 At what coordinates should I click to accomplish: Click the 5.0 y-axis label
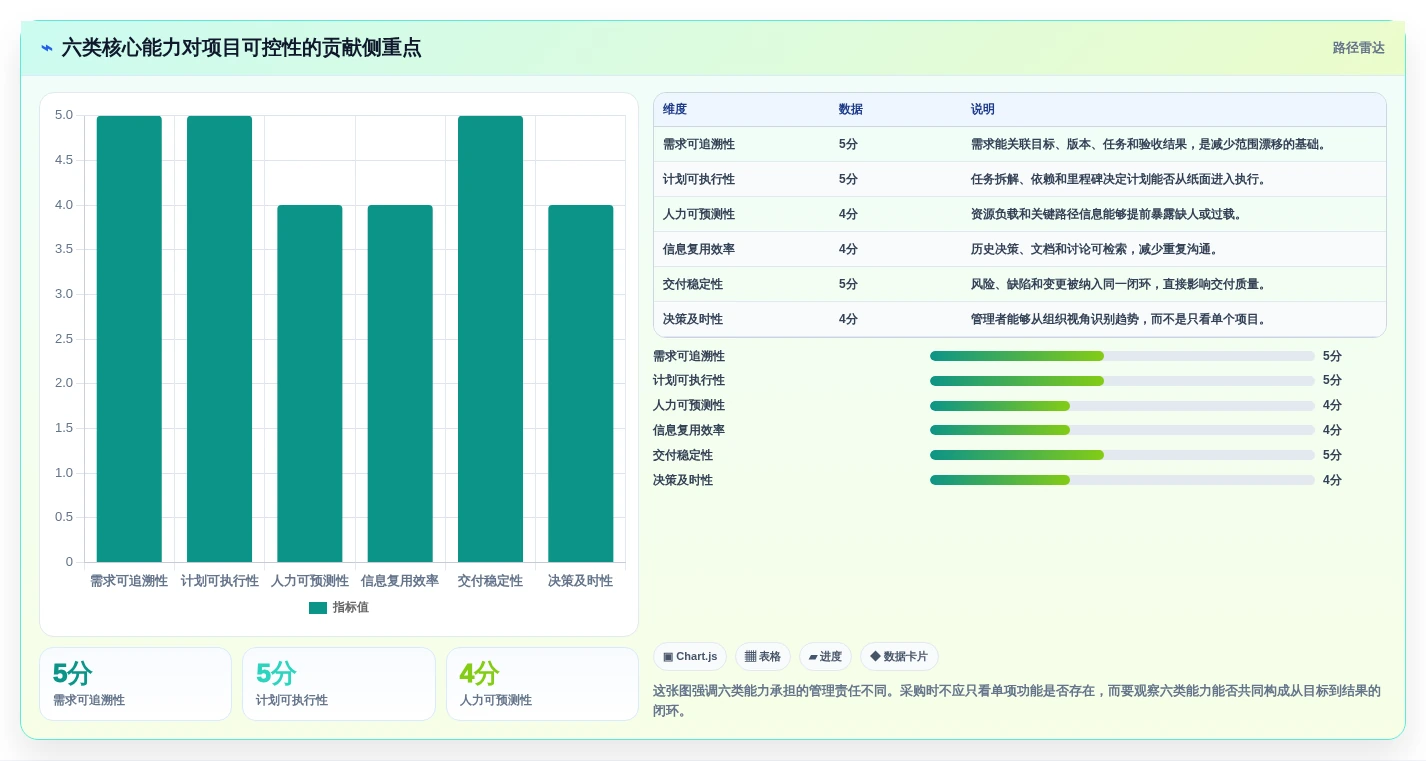[x=64, y=115]
